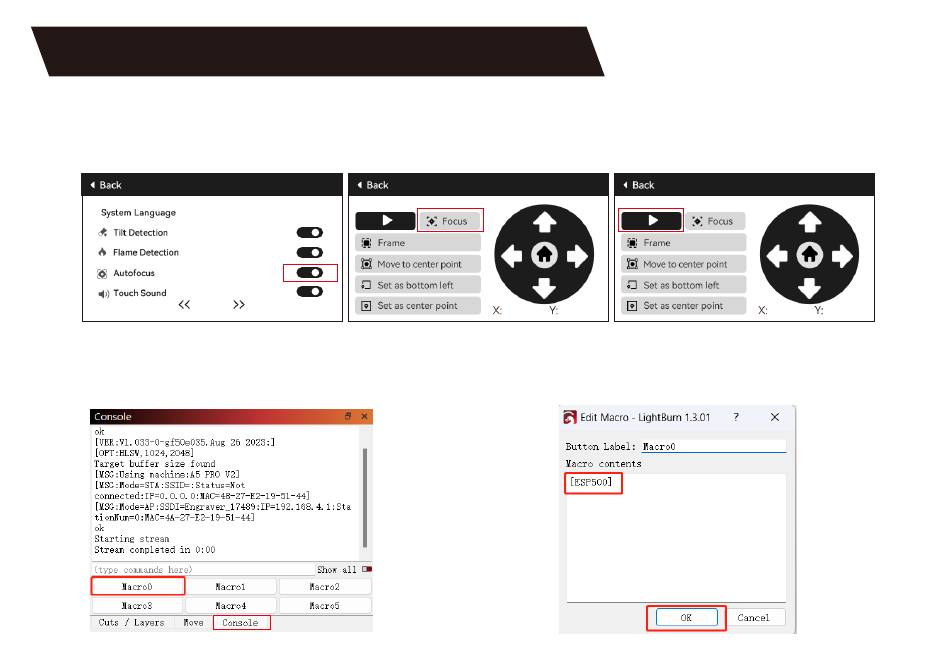Close the Console panel with X icon

coord(364,416)
